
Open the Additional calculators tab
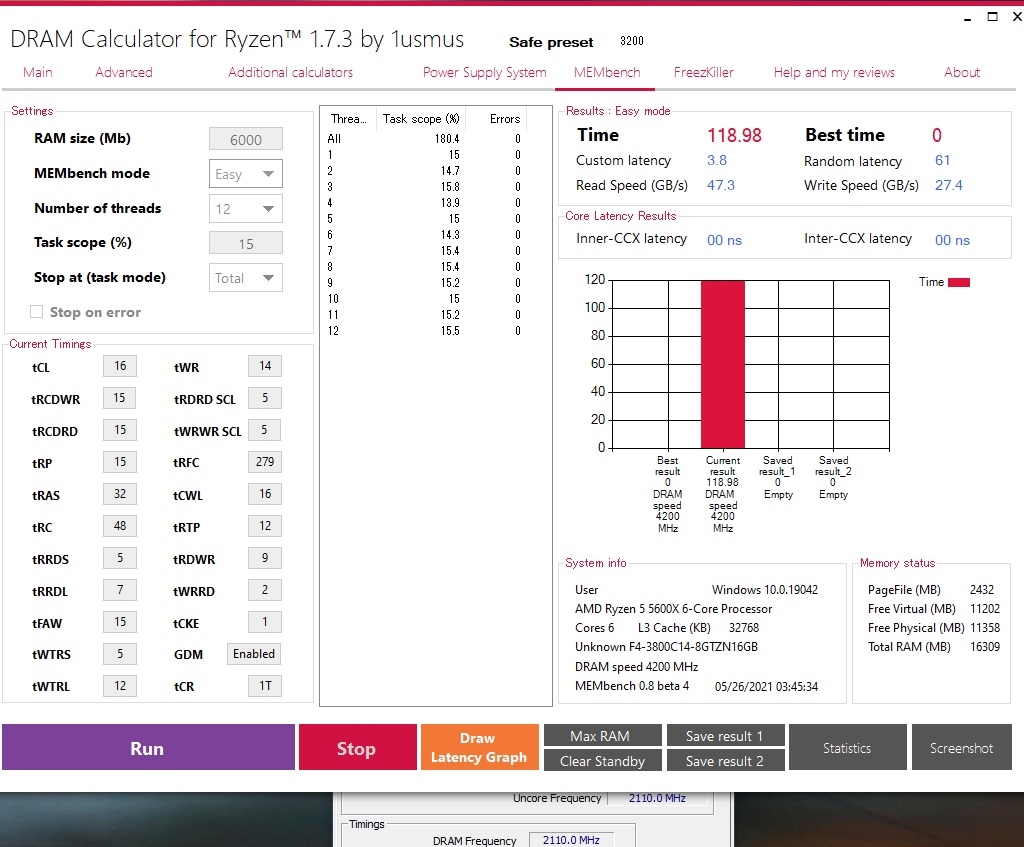(x=290, y=72)
